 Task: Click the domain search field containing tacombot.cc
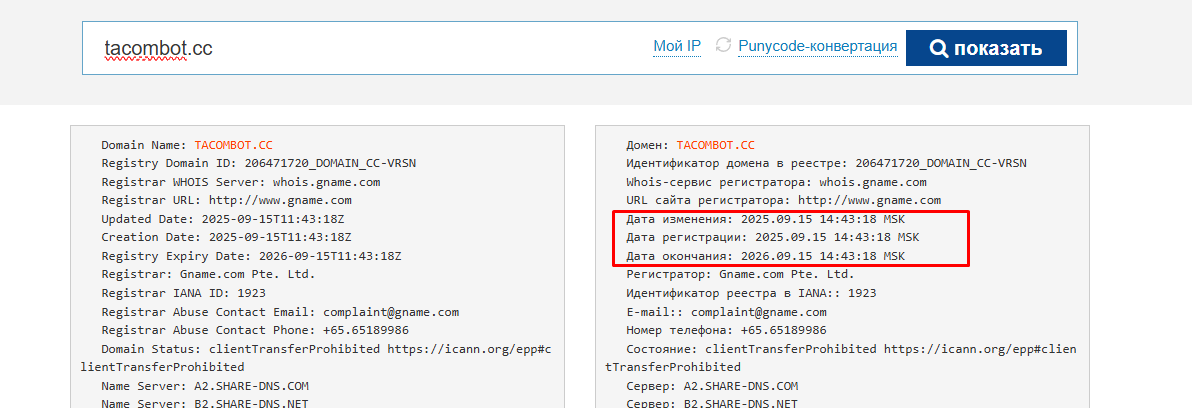[360, 48]
